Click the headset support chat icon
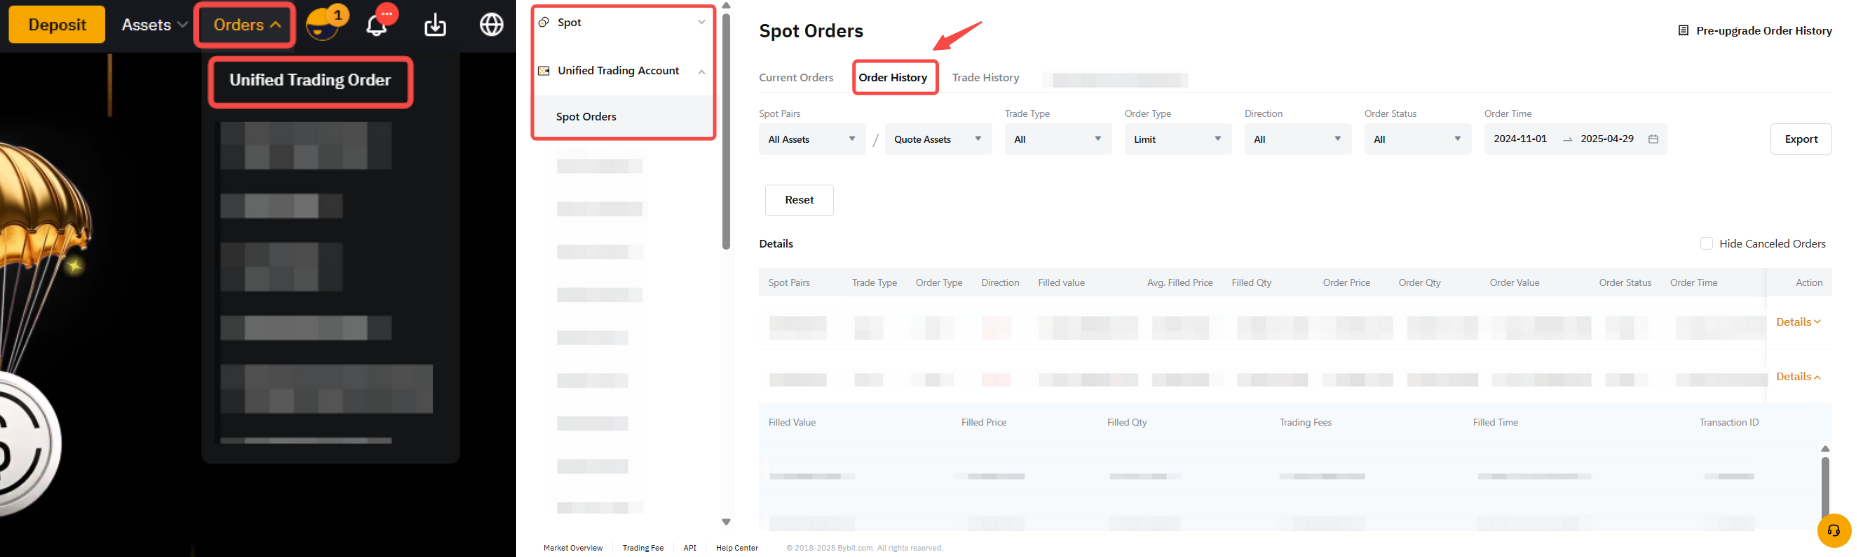The height and width of the screenshot is (557, 1857). click(x=1833, y=531)
